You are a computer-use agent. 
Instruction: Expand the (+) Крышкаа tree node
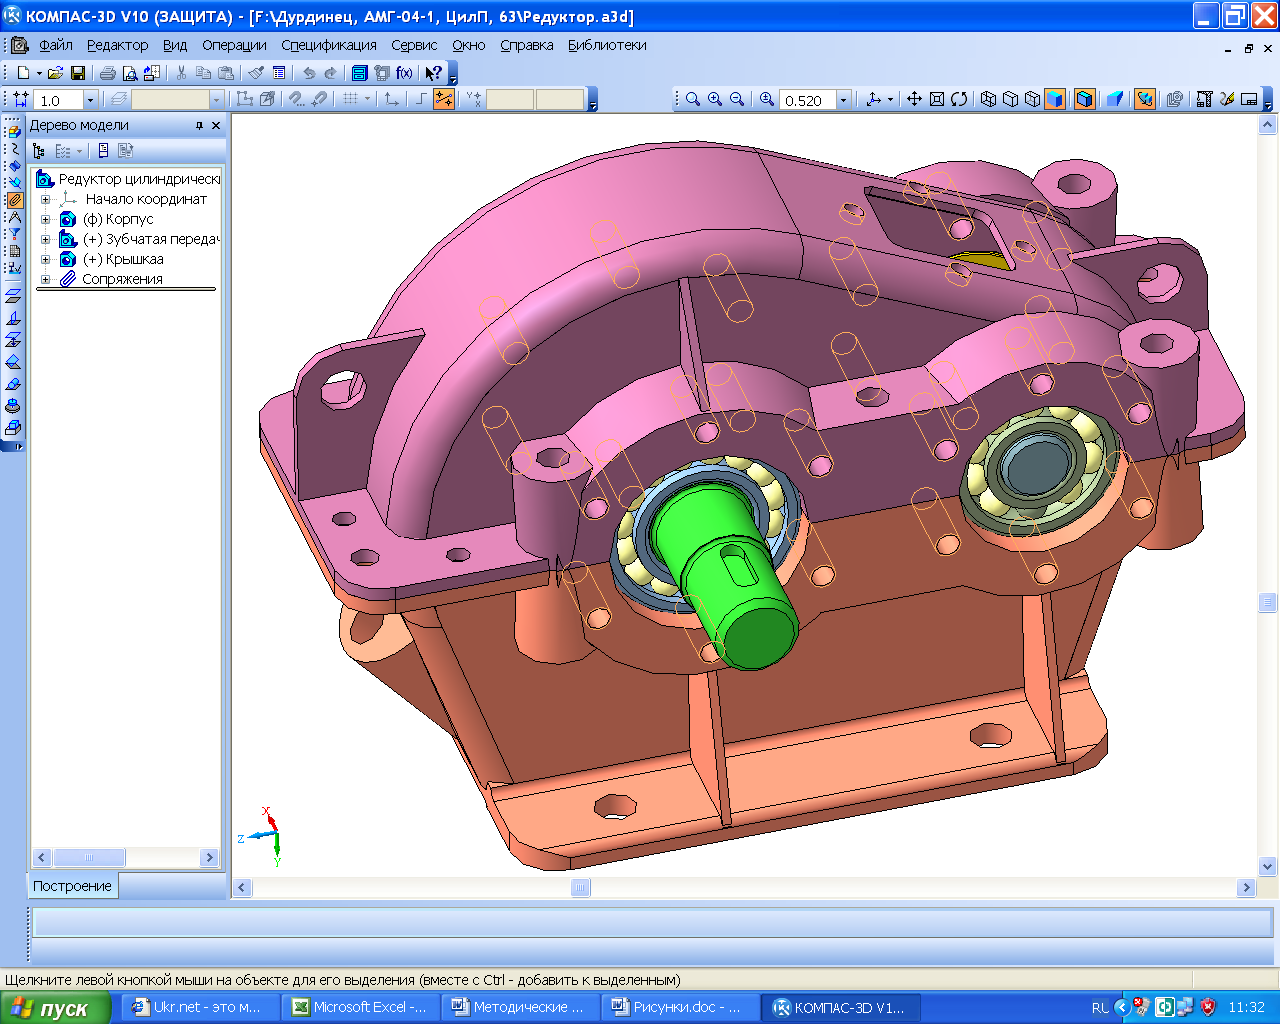pos(45,259)
